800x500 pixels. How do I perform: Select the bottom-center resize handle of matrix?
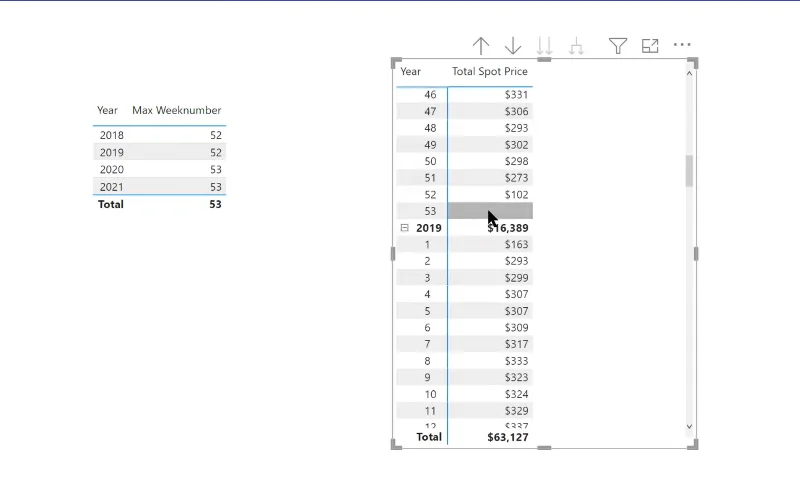coord(544,448)
